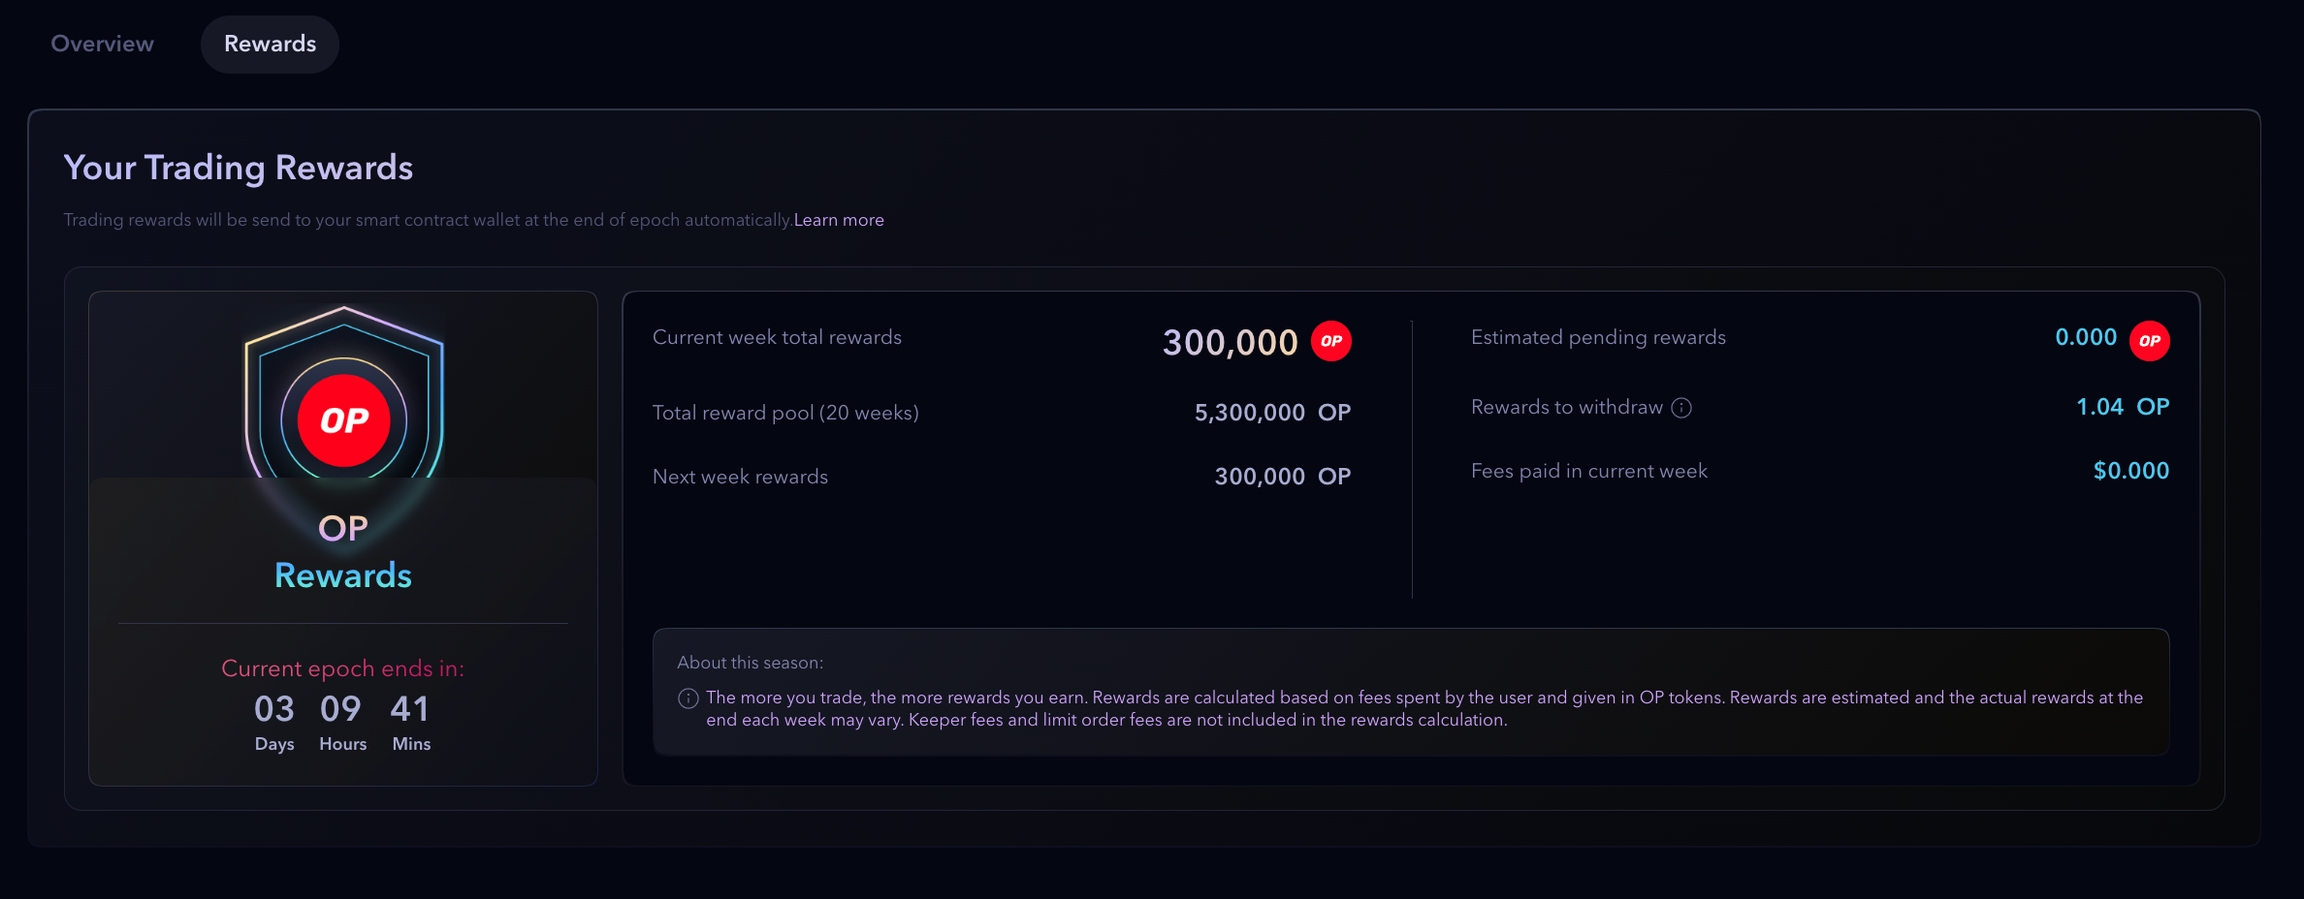2304x899 pixels.
Task: Click the 5,300,000 OP total reward pool value
Action: coord(1272,413)
